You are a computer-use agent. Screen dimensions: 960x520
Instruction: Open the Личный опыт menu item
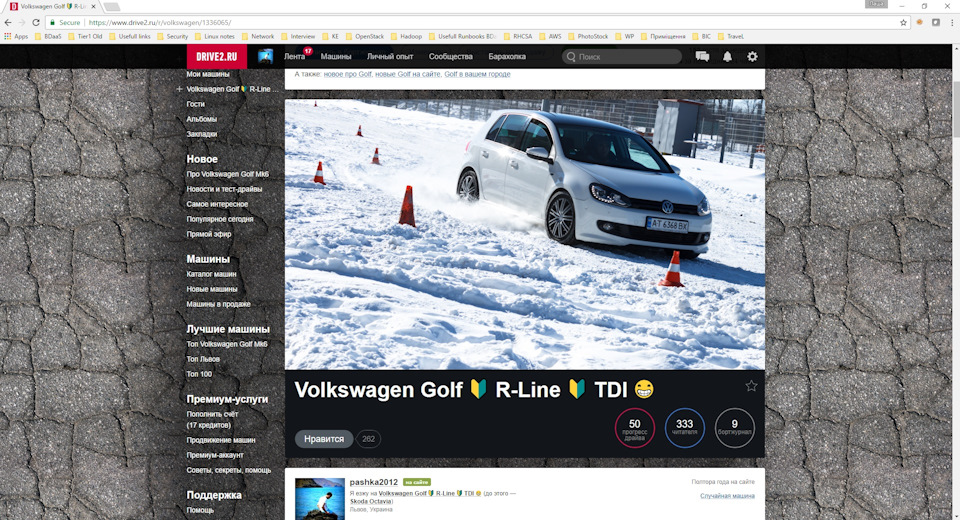pos(390,56)
